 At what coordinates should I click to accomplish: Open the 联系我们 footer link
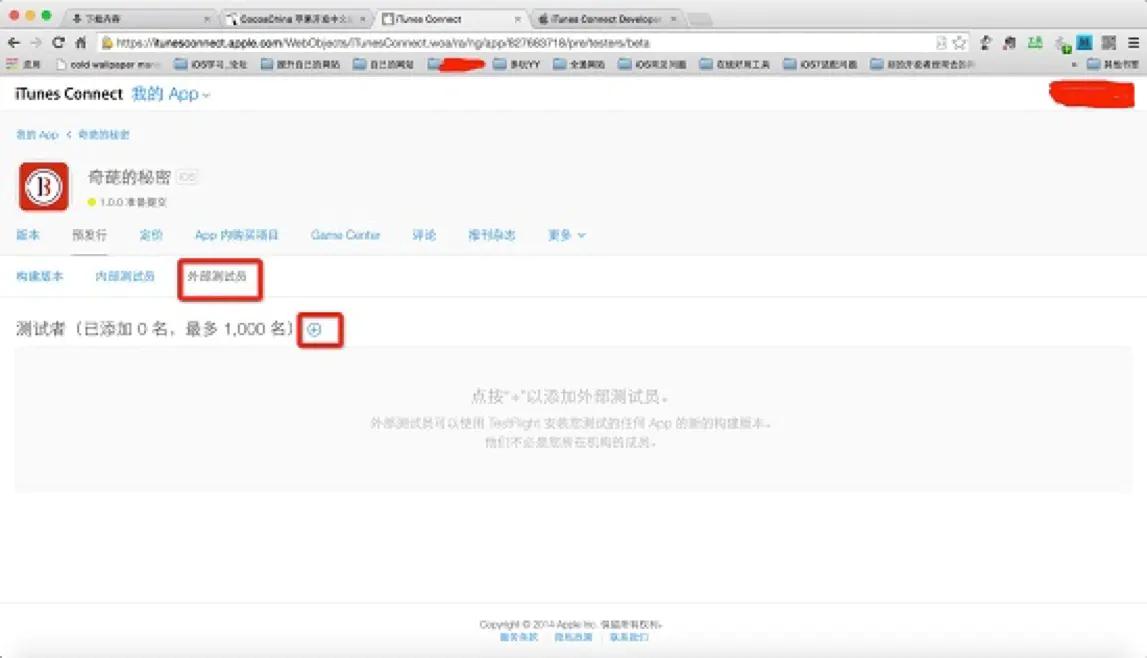(629, 638)
